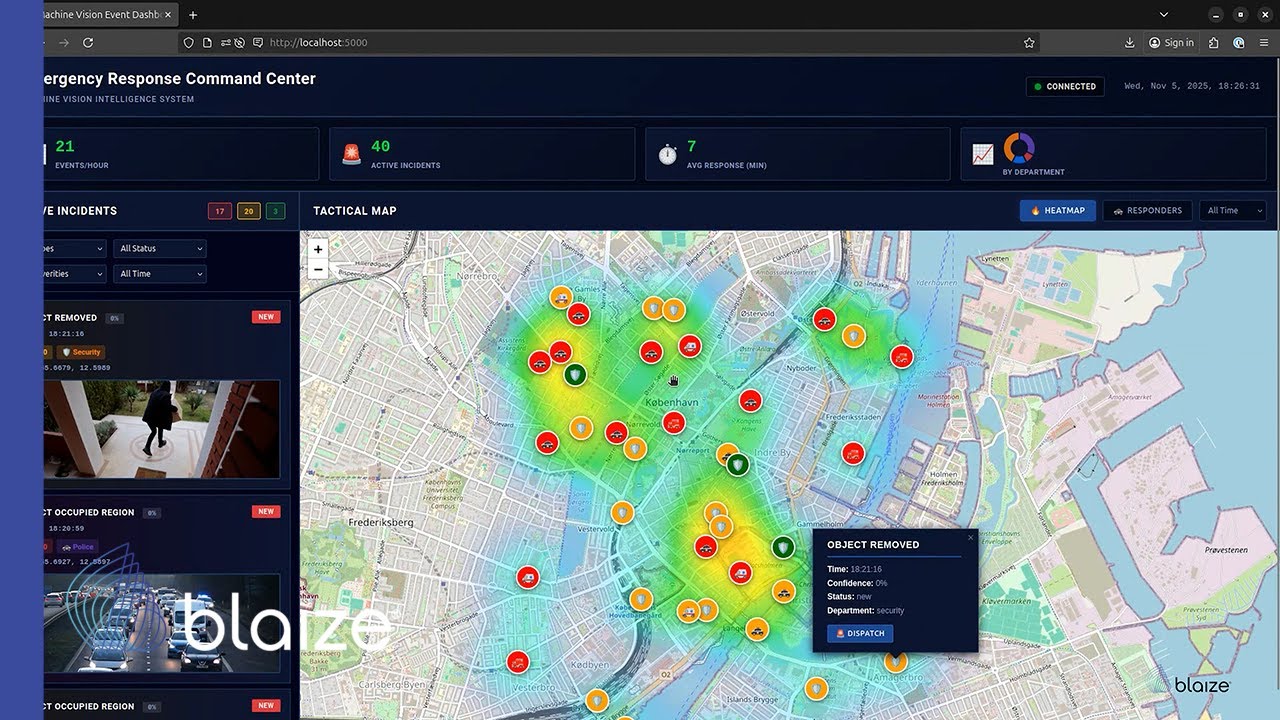Click the By Department donut chart
Viewport: 1280px width, 720px height.
point(1018,148)
